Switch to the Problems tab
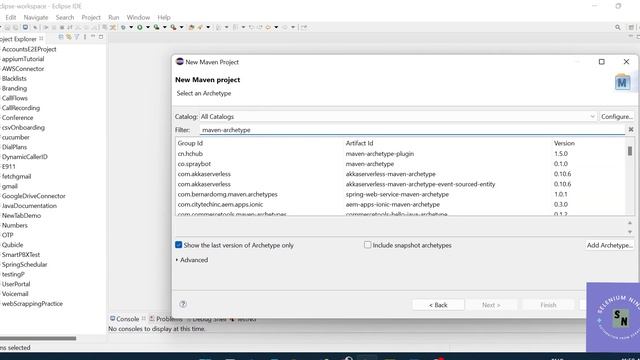Screen dimensions: 640x360 tap(166, 319)
